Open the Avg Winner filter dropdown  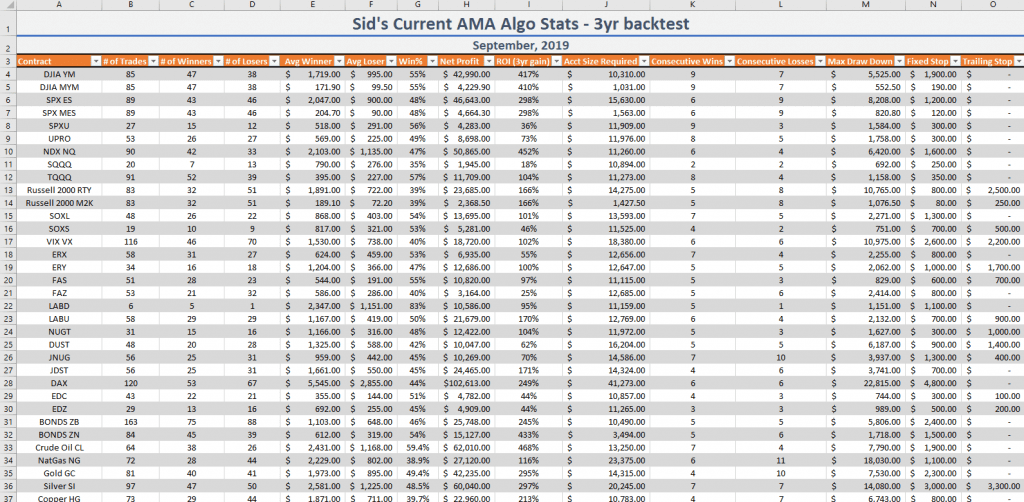(x=339, y=61)
